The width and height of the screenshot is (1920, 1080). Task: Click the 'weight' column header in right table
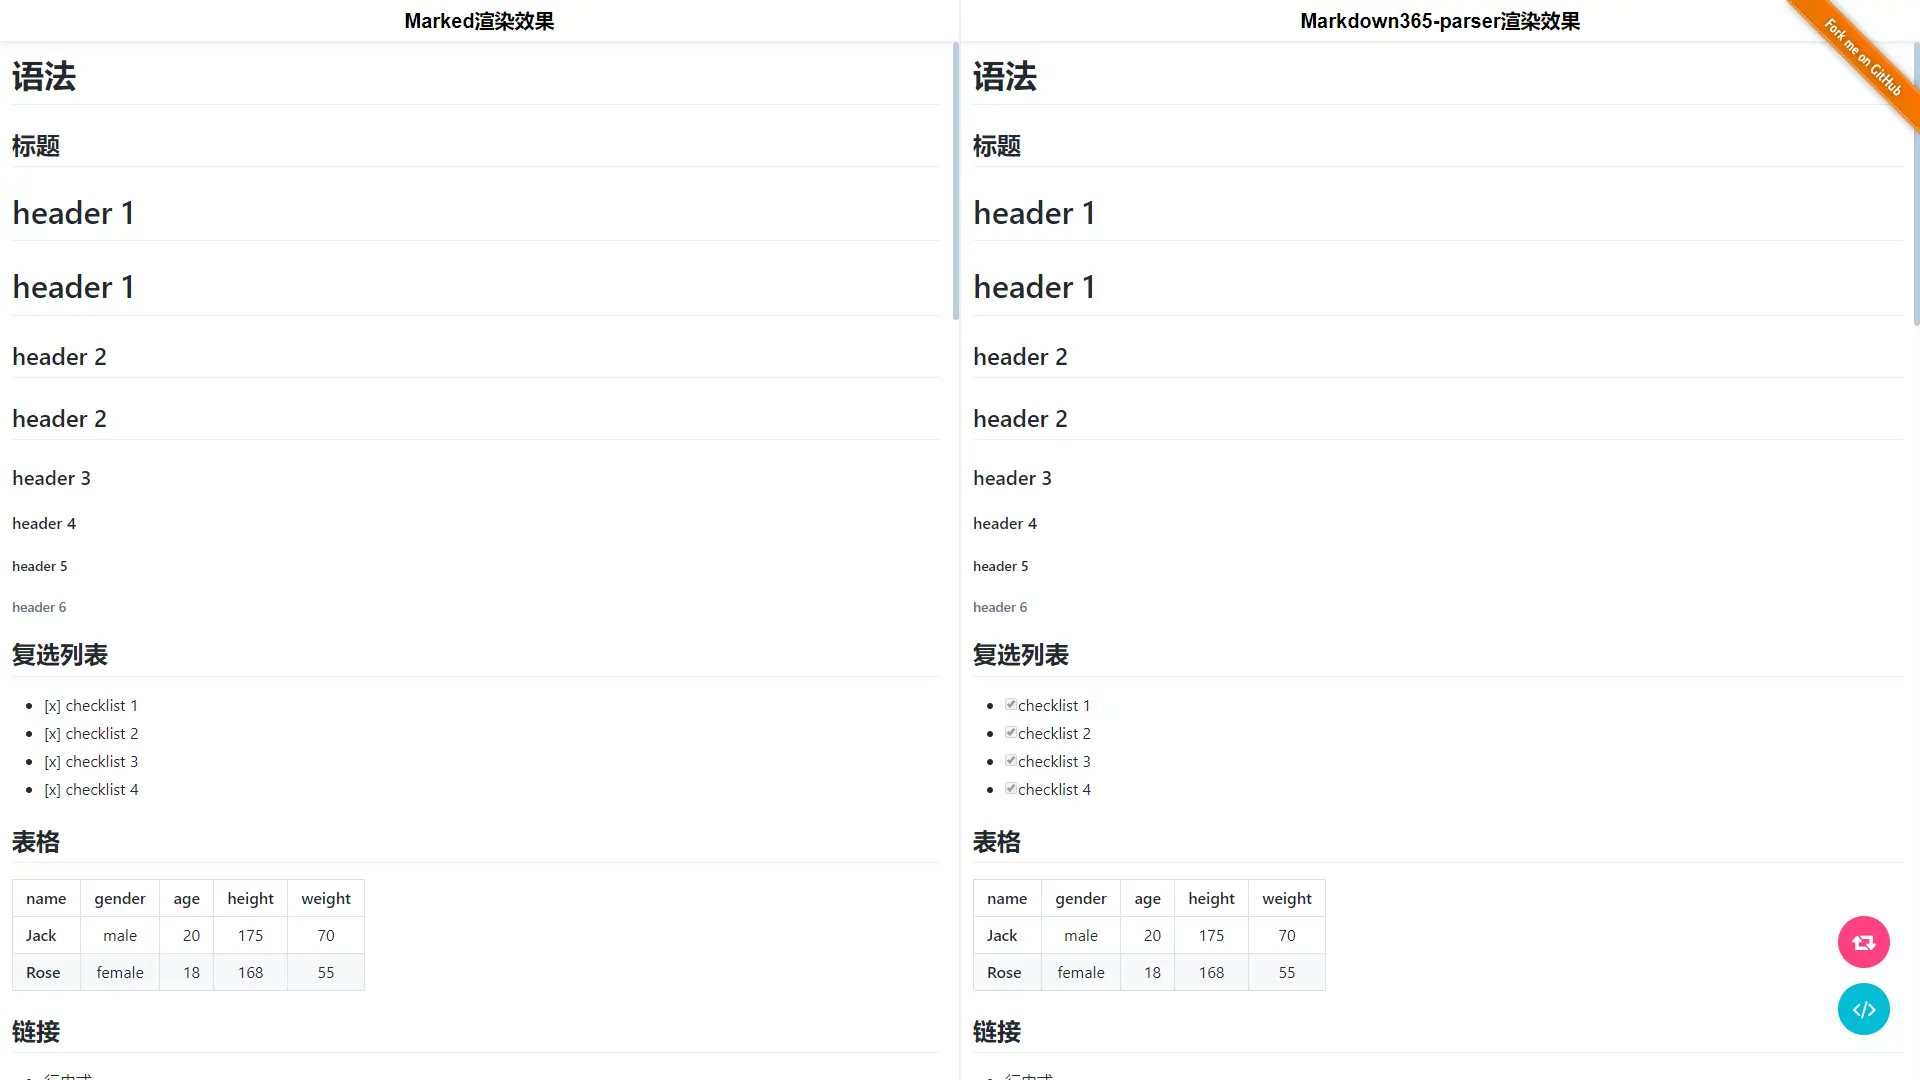point(1286,898)
